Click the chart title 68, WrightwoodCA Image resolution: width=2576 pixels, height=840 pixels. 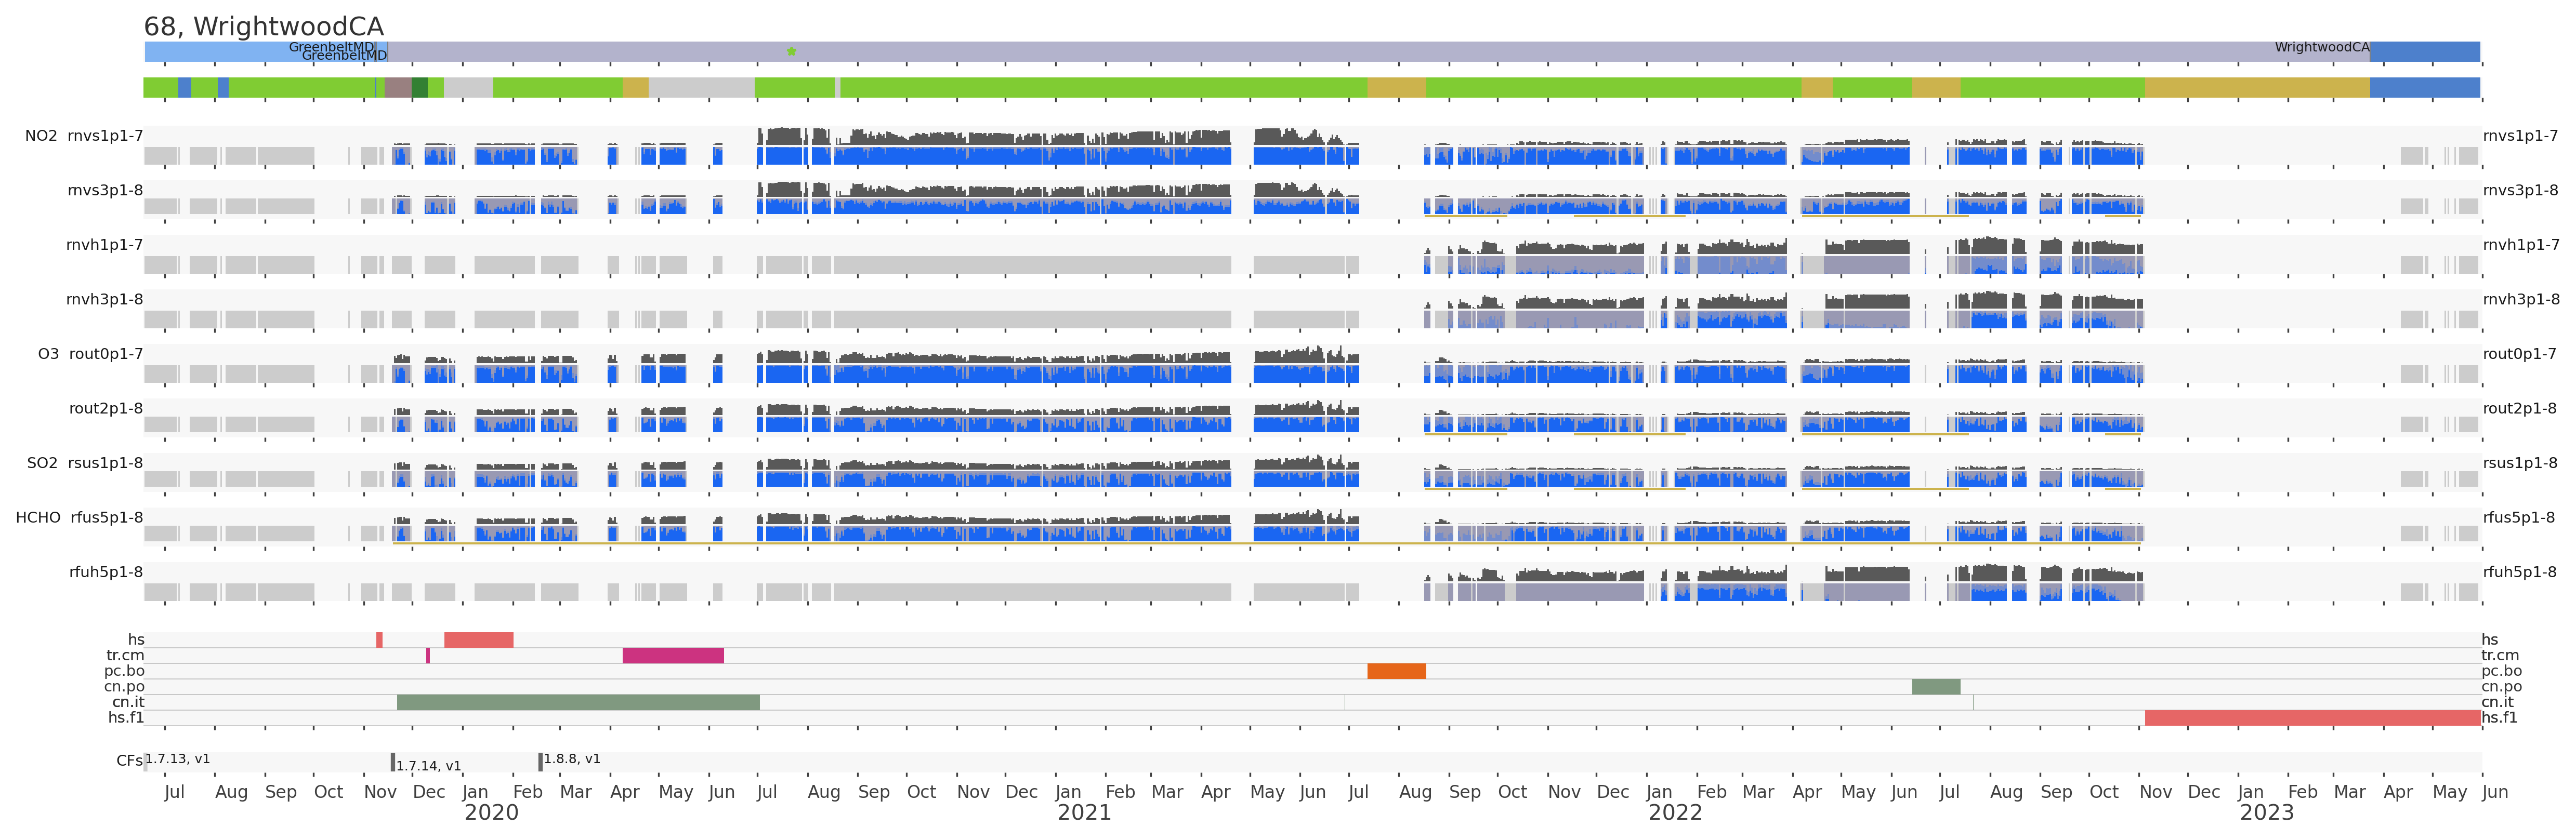(264, 27)
